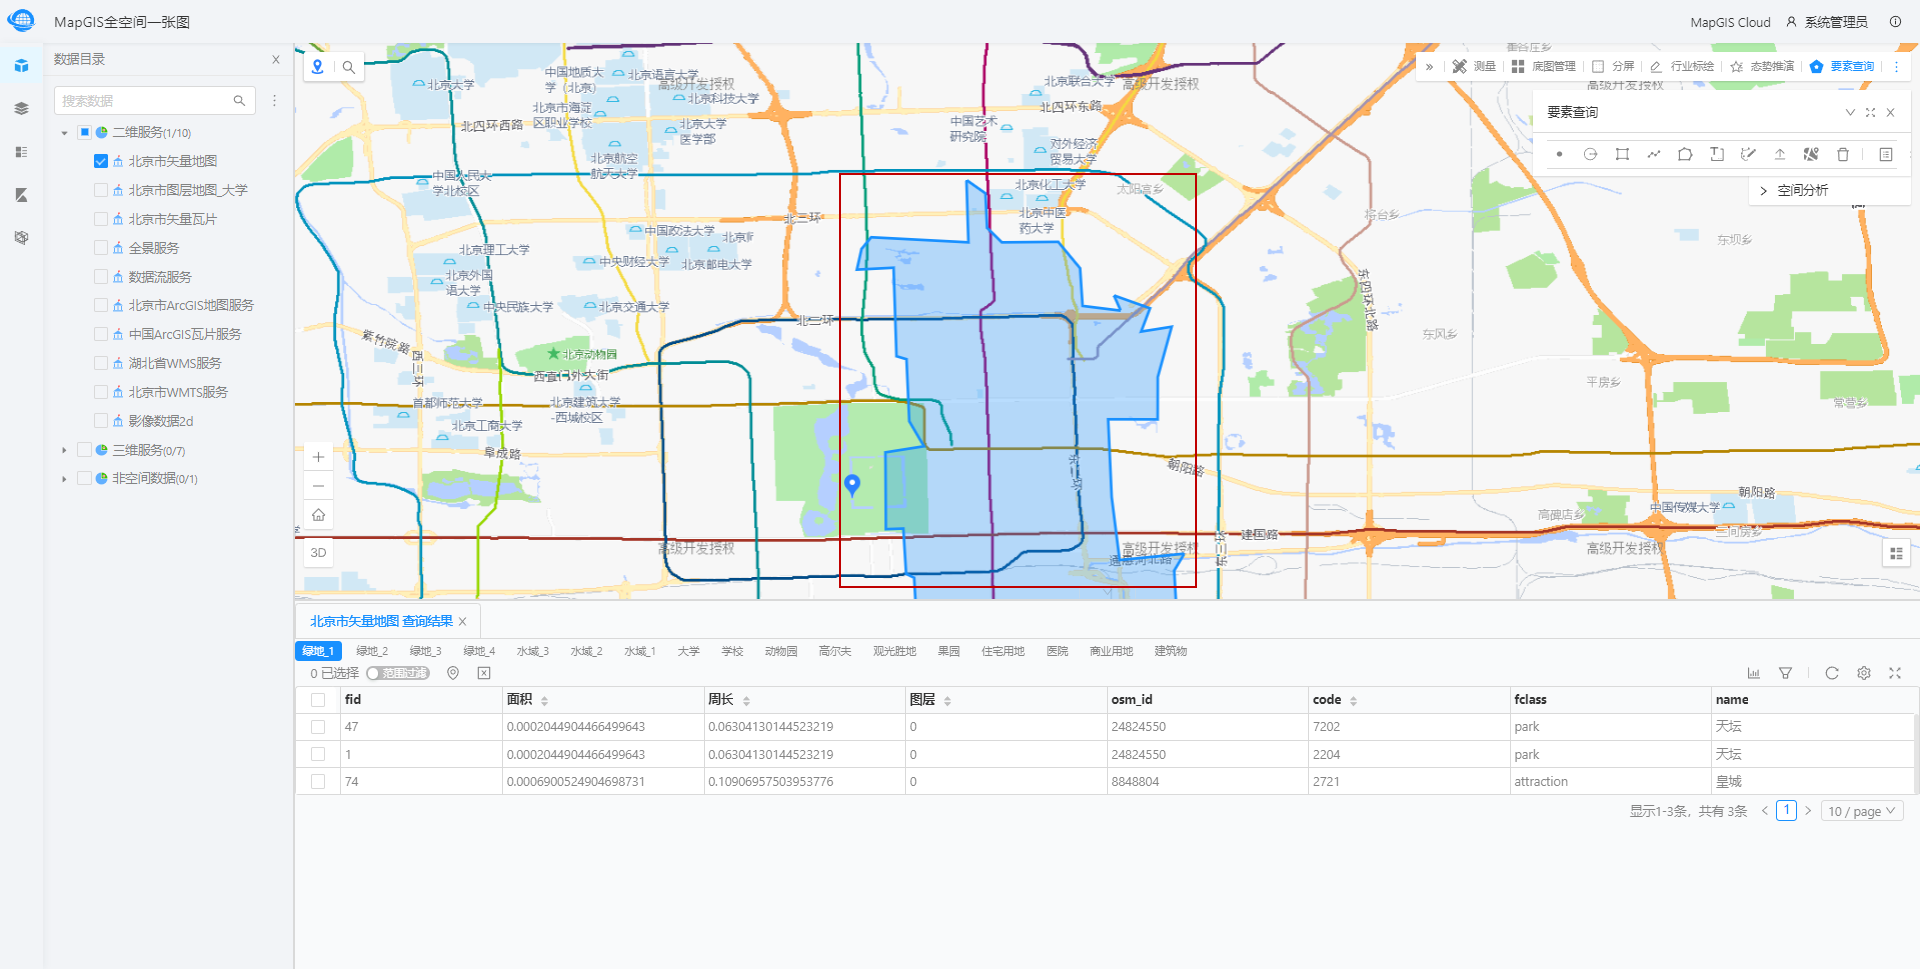This screenshot has height=969, width=1920.
Task: Select the point query tool in 要素查询 panel
Action: (1559, 154)
